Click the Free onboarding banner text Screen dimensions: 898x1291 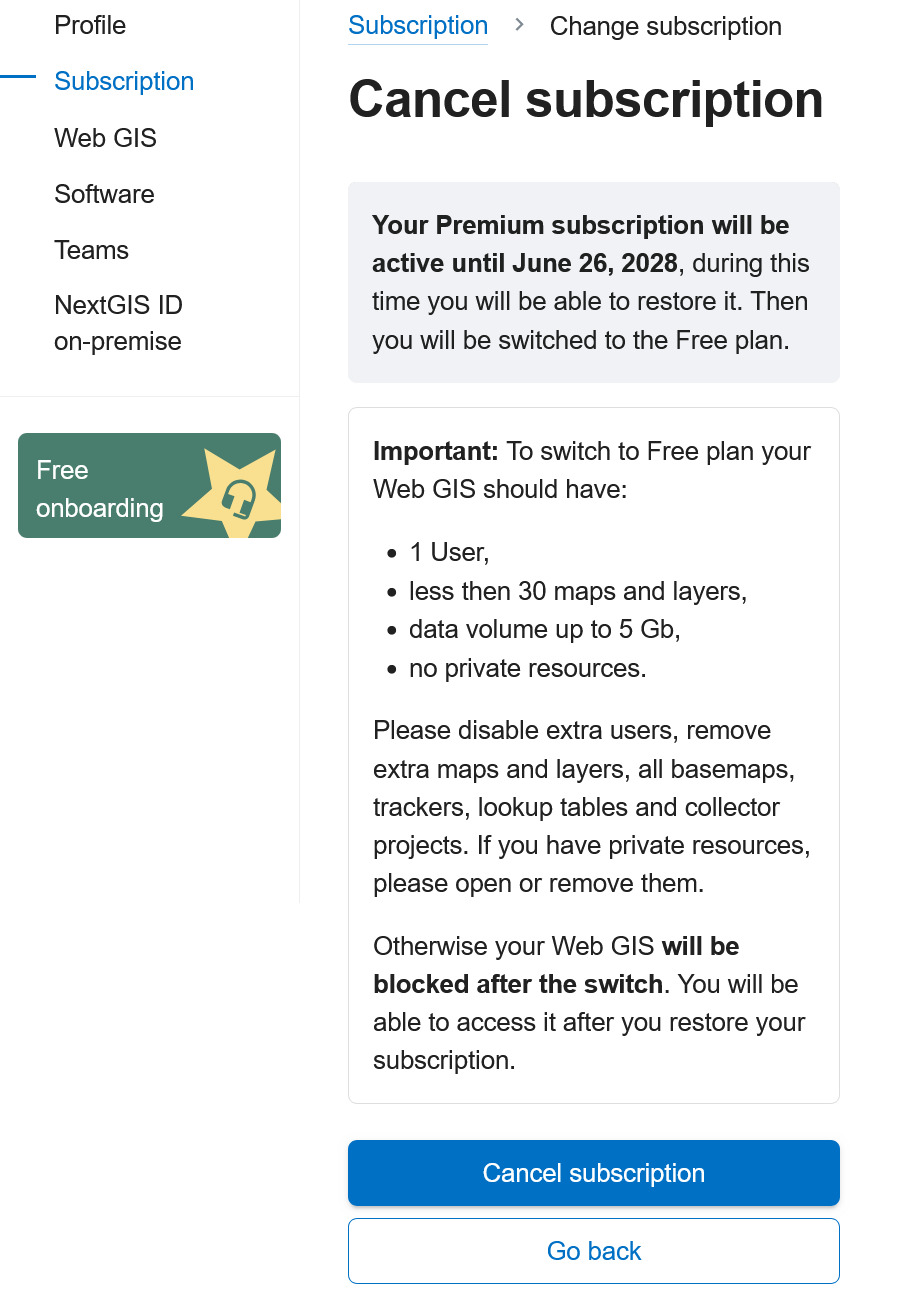click(x=99, y=489)
